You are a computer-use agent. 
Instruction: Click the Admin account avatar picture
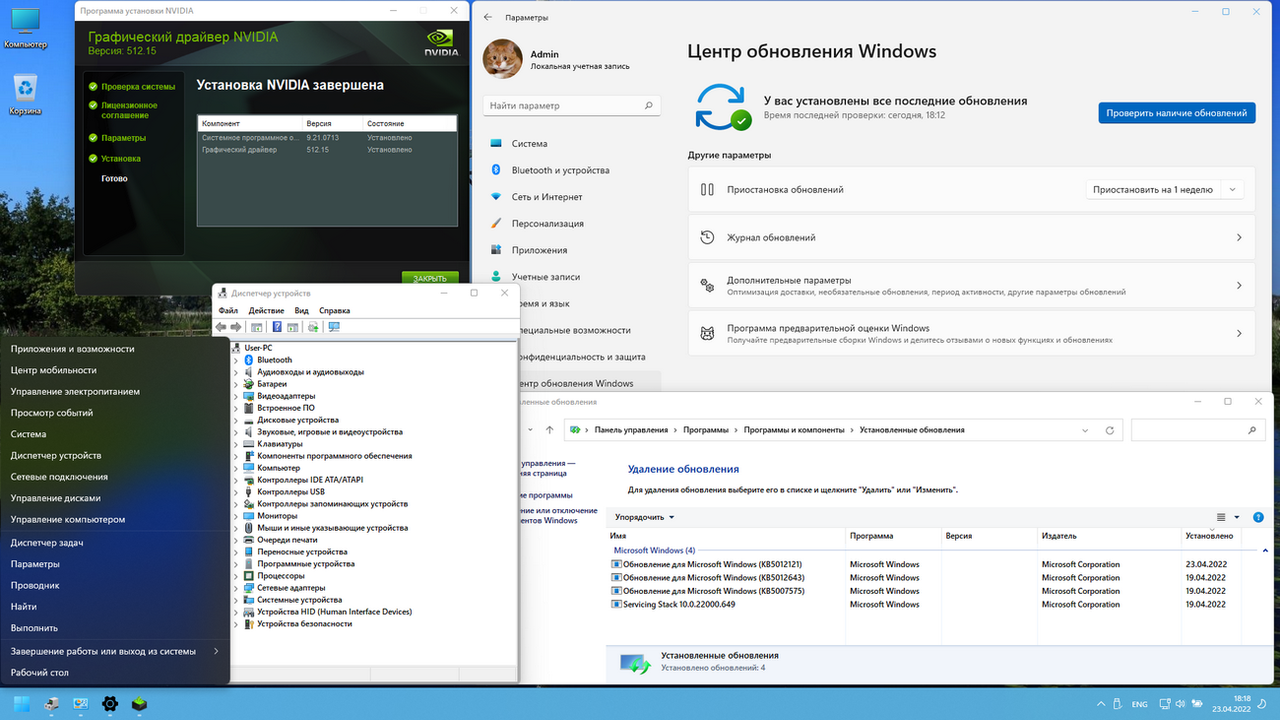click(x=502, y=59)
